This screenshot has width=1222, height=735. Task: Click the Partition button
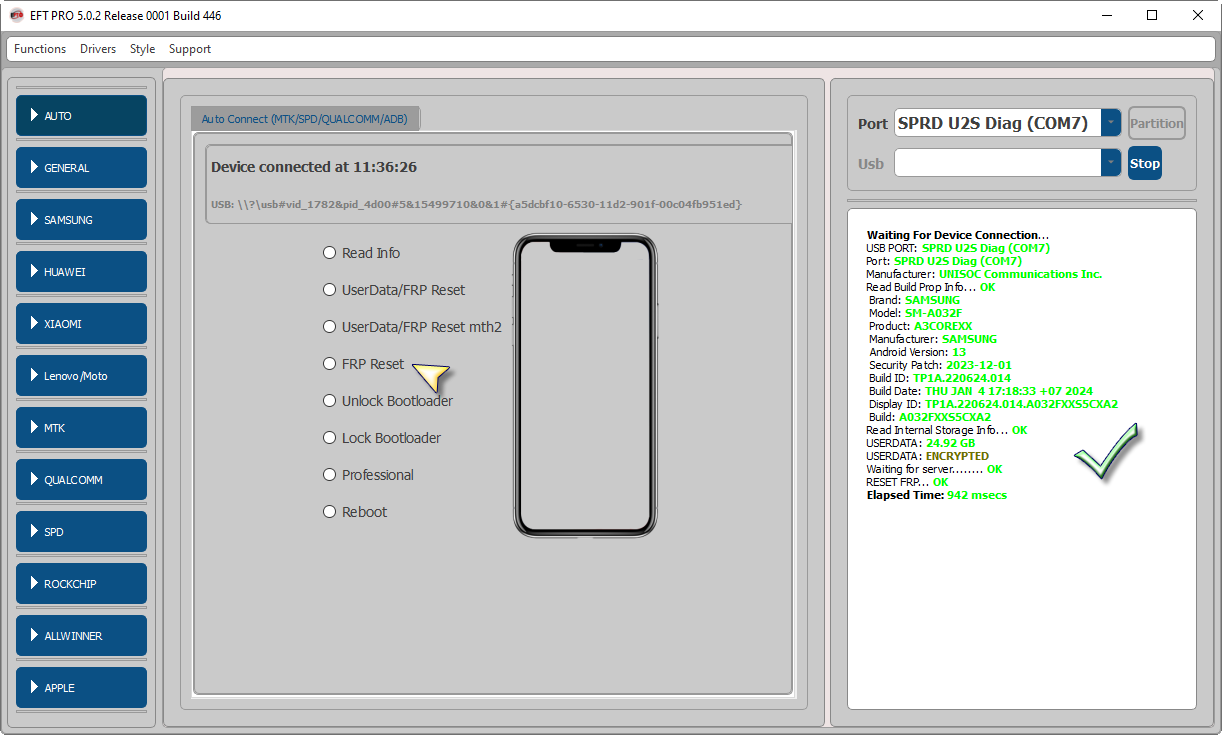[1157, 123]
